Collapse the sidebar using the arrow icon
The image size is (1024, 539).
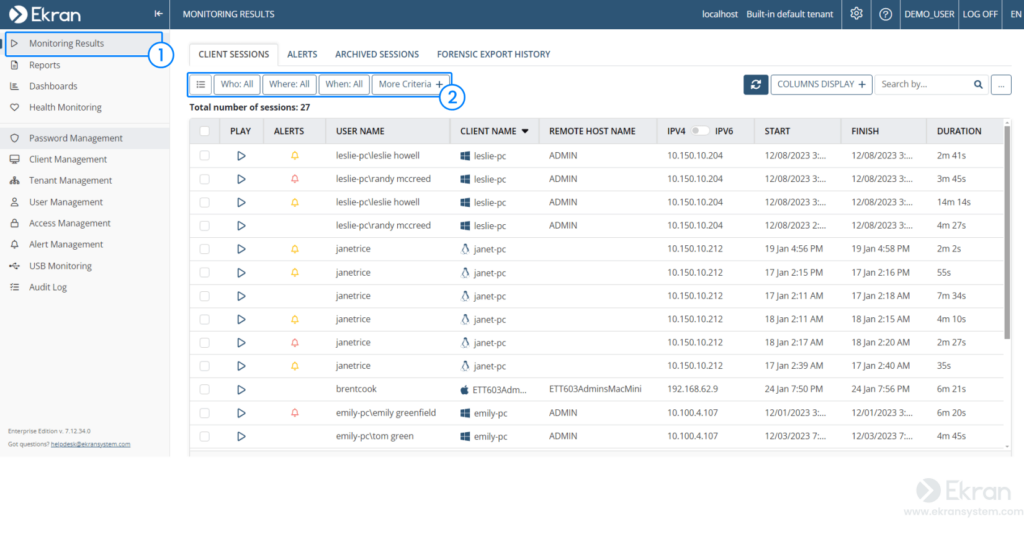[x=158, y=14]
